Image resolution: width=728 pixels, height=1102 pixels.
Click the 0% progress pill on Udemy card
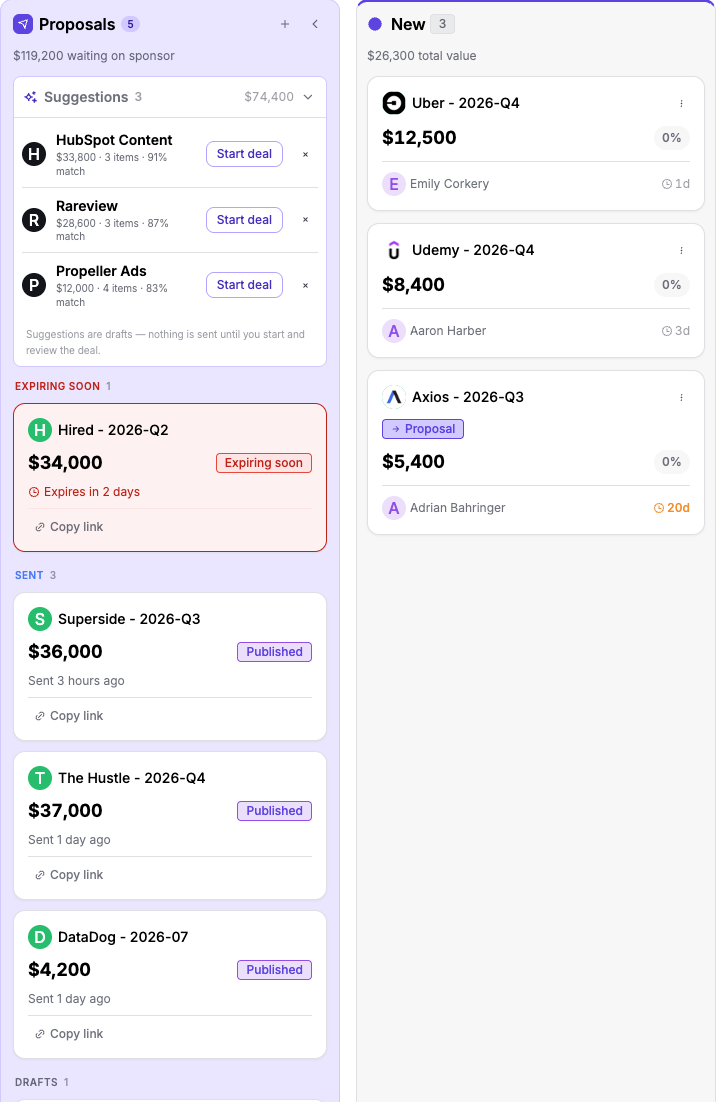coord(671,285)
